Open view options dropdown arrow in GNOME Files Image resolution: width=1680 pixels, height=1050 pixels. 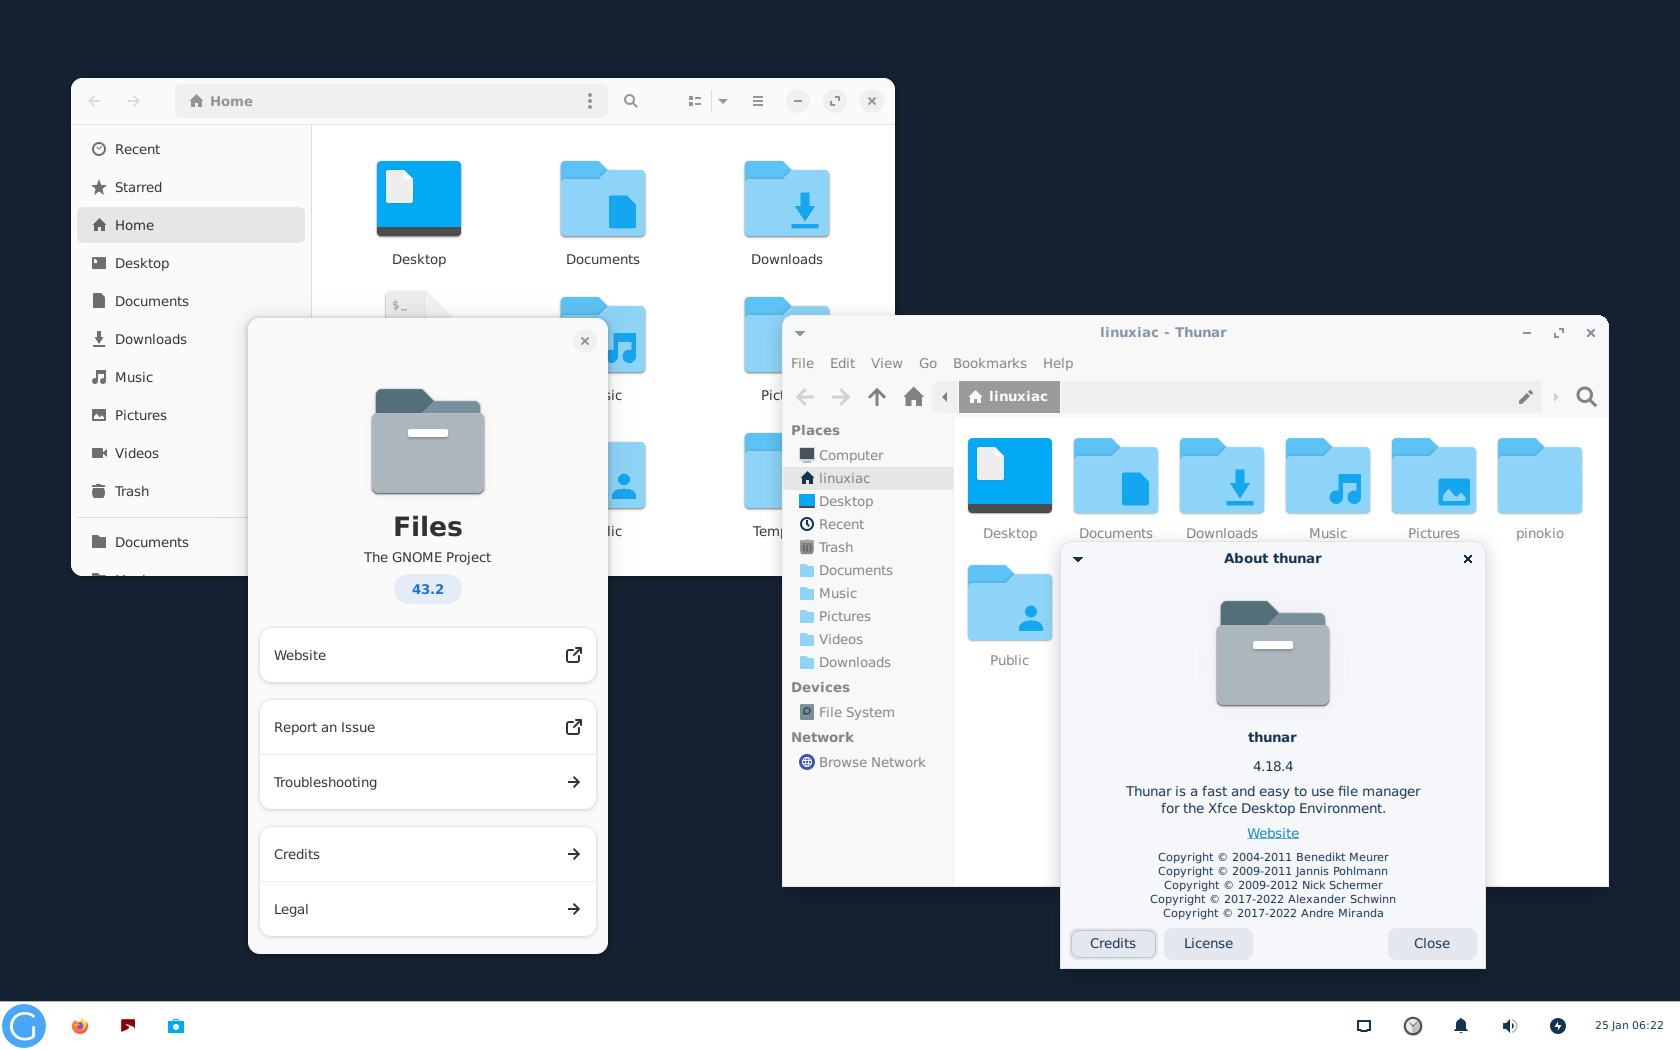pos(723,101)
